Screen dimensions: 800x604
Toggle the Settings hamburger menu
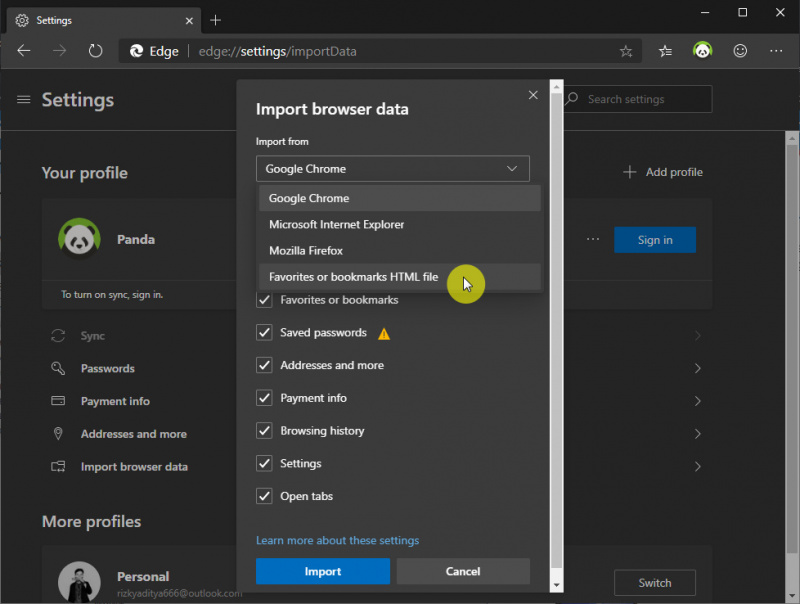23,99
